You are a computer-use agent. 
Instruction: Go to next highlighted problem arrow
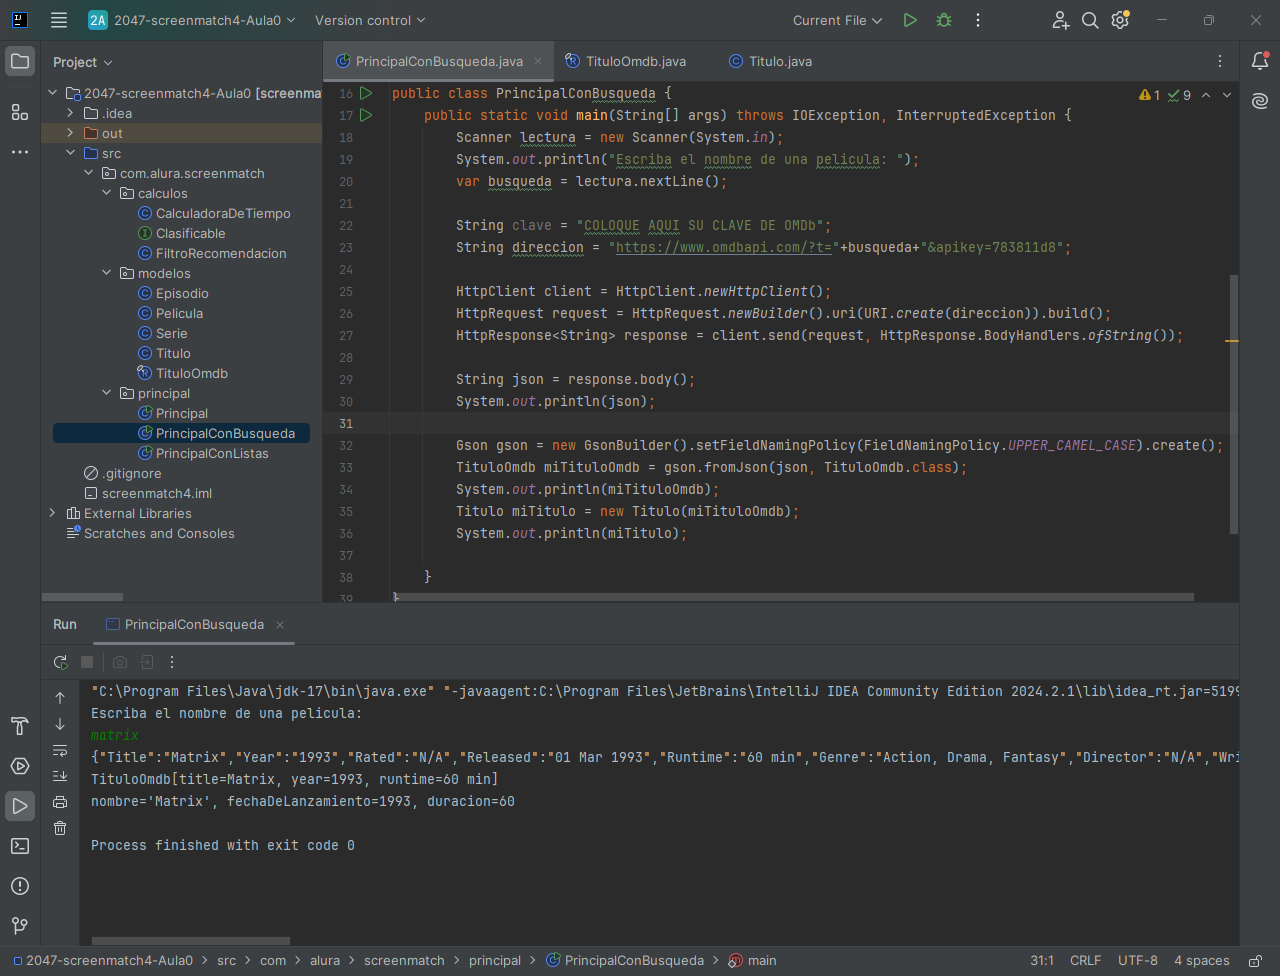pyautogui.click(x=1228, y=95)
